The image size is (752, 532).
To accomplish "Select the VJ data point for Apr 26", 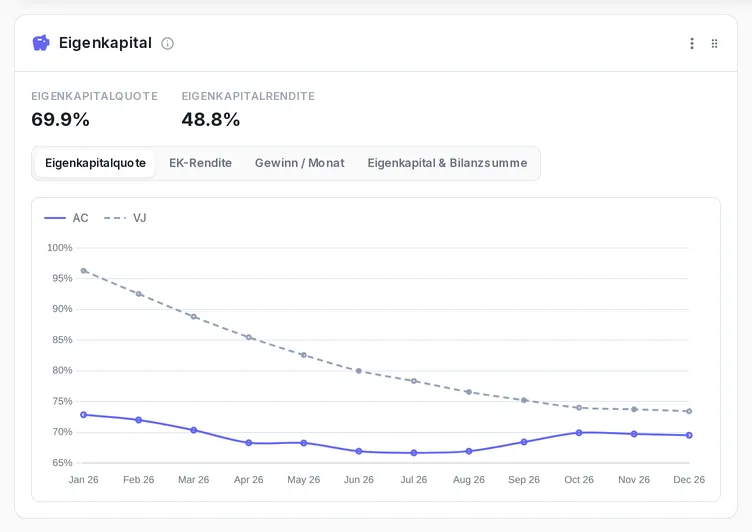I will pyautogui.click(x=249, y=337).
